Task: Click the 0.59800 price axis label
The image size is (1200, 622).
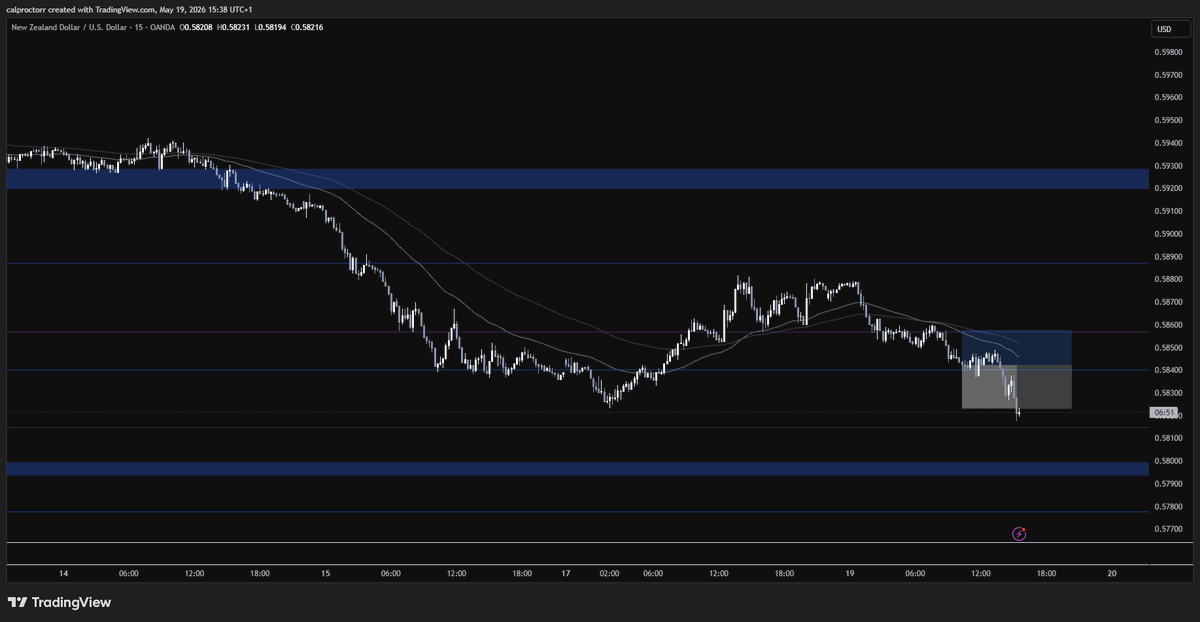Action: point(1170,52)
